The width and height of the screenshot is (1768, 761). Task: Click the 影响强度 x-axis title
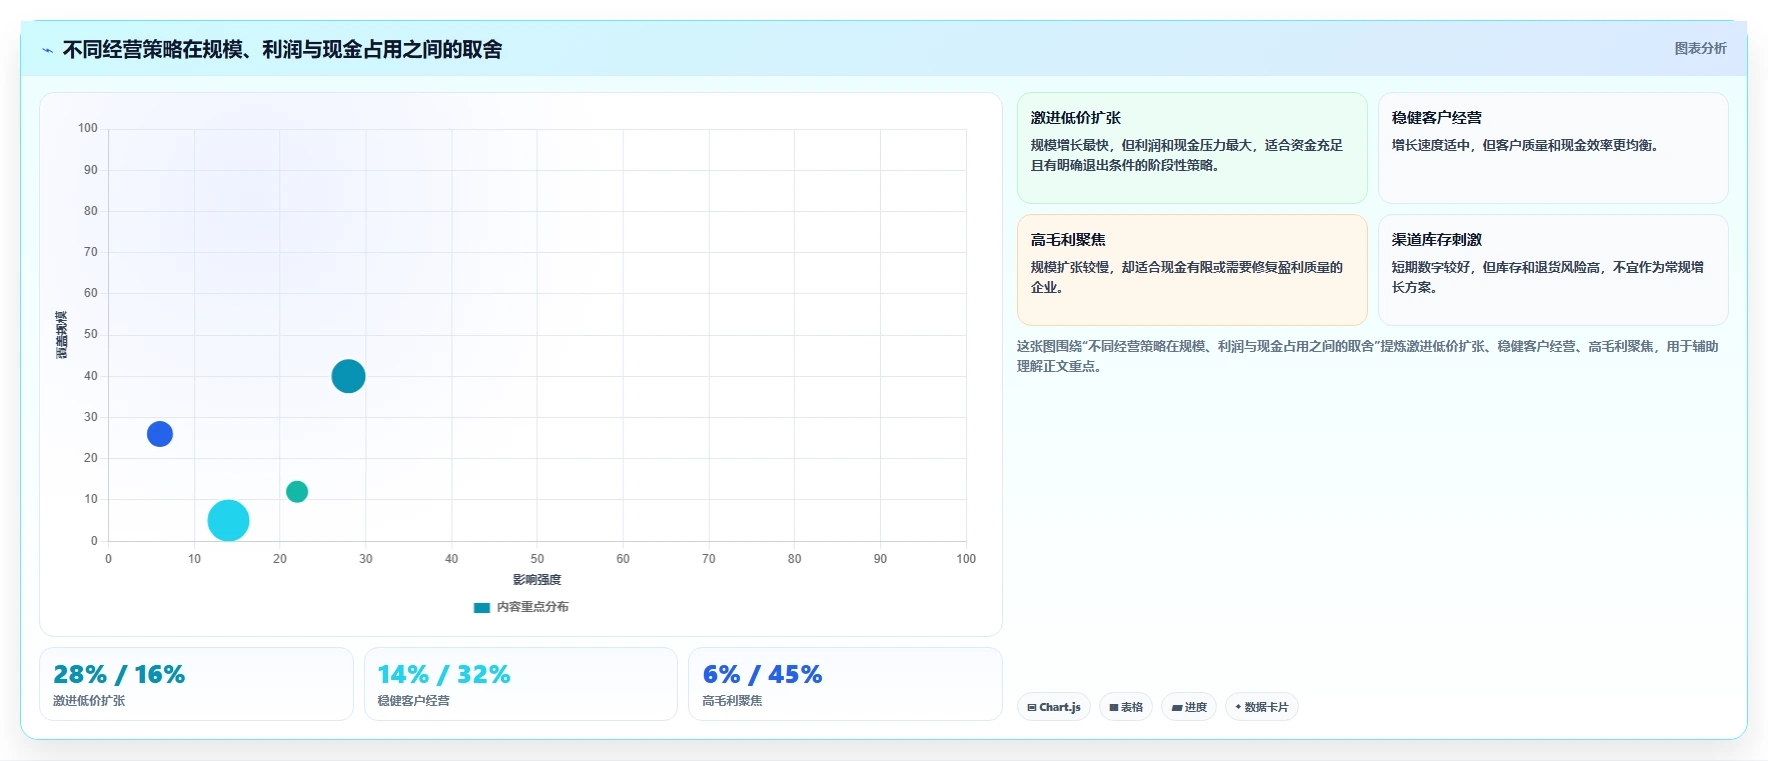pos(537,580)
